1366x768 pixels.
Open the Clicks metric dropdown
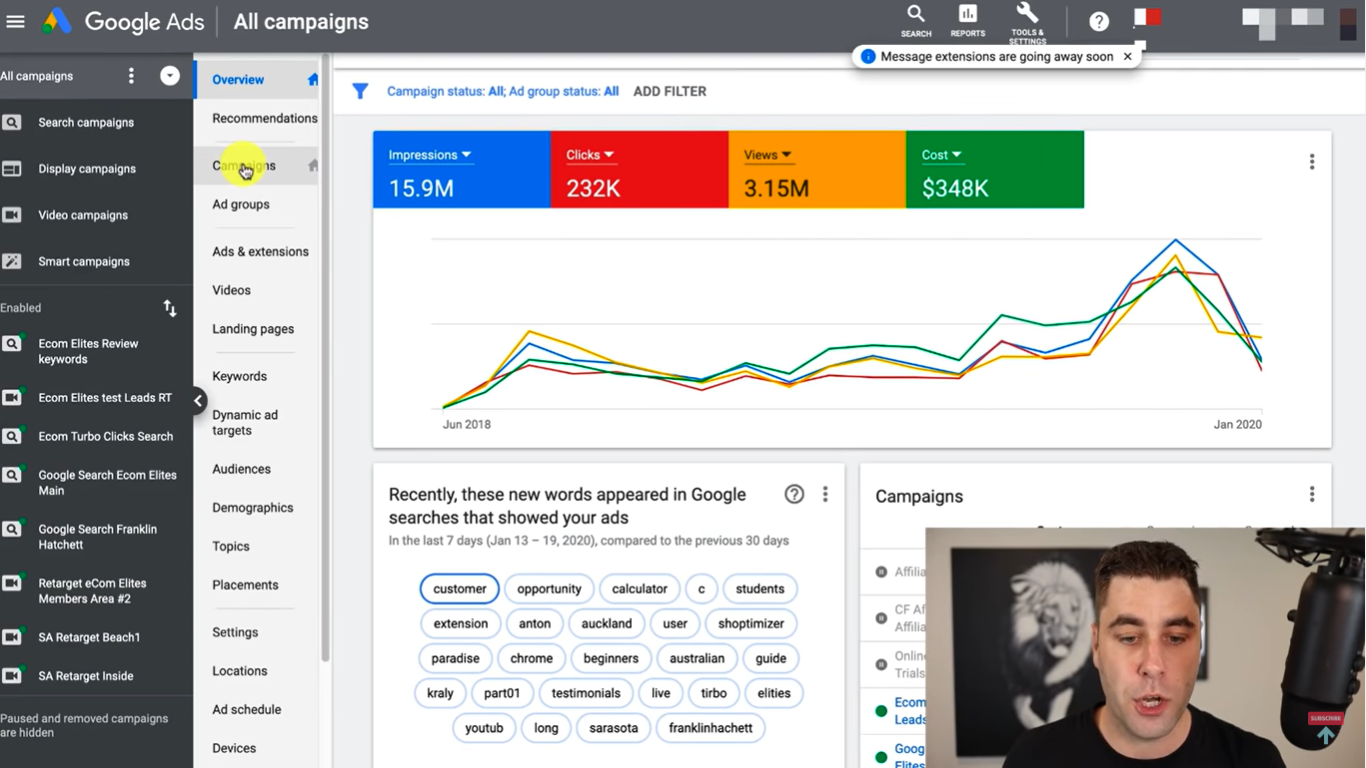pos(590,155)
